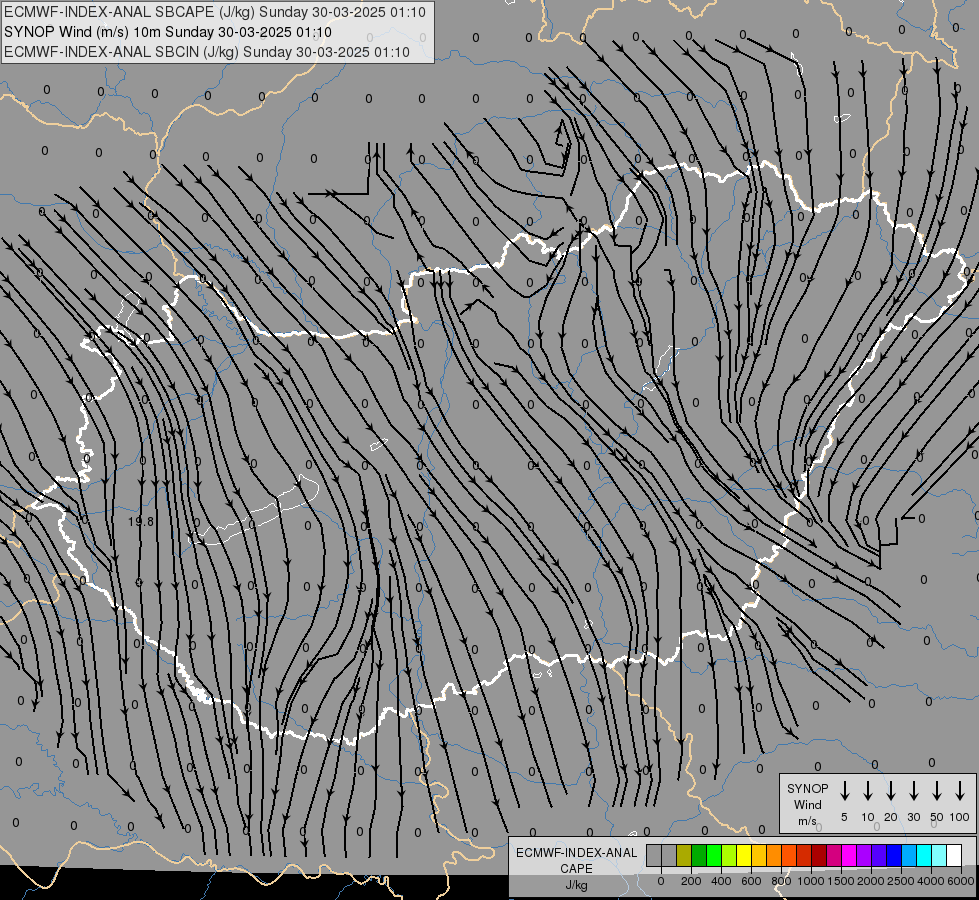
Task: Select the dark red CAPE legend swatch
Action: (x=819, y=855)
